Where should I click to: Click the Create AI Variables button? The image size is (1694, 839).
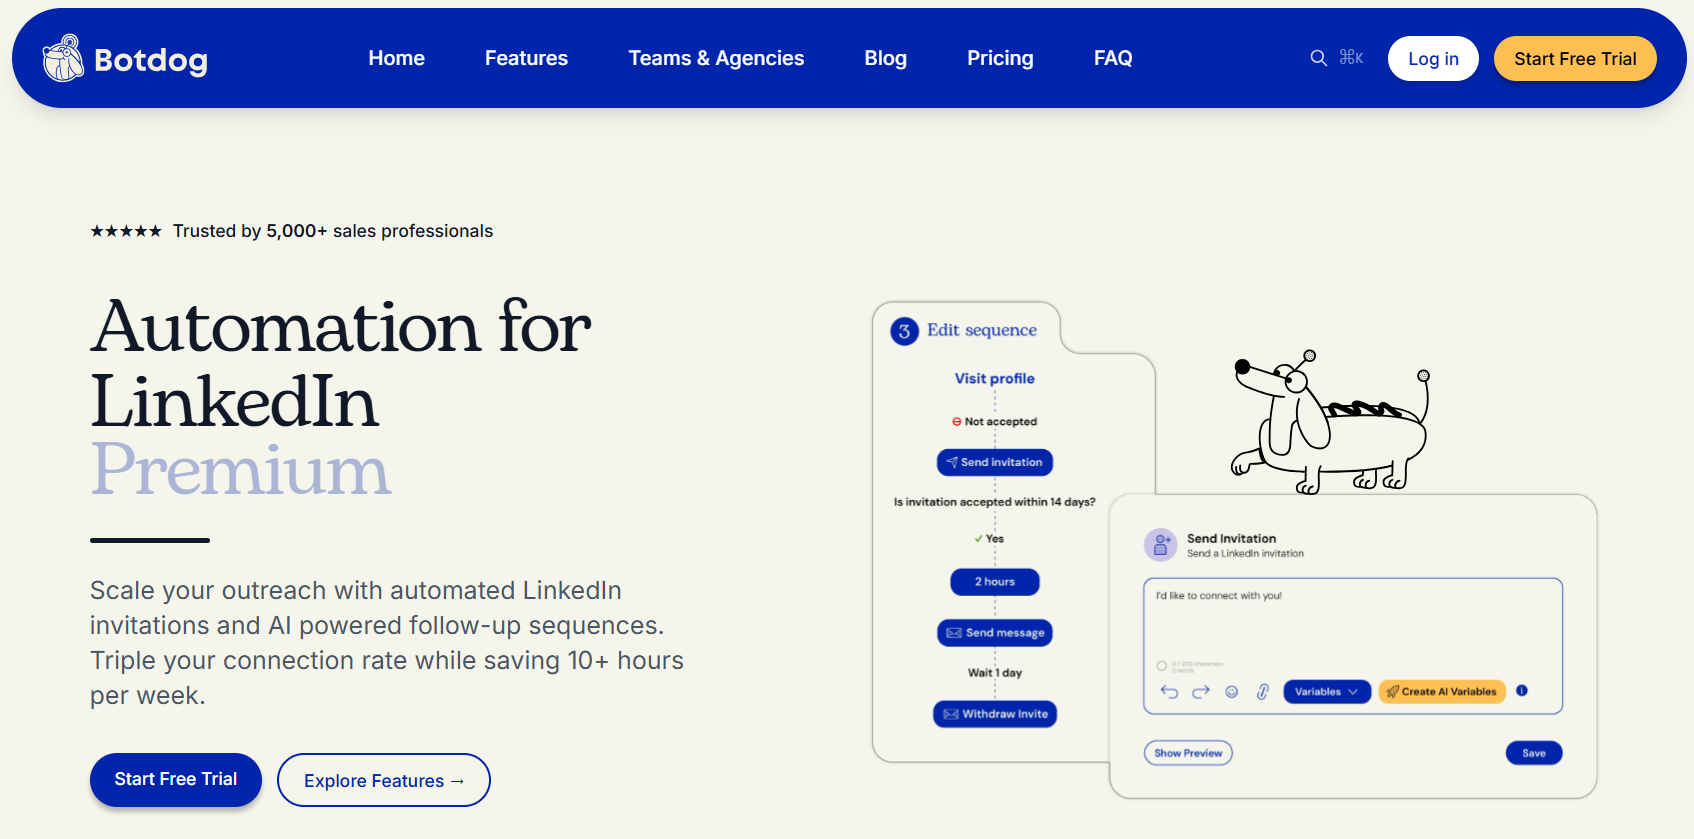[x=1441, y=691]
